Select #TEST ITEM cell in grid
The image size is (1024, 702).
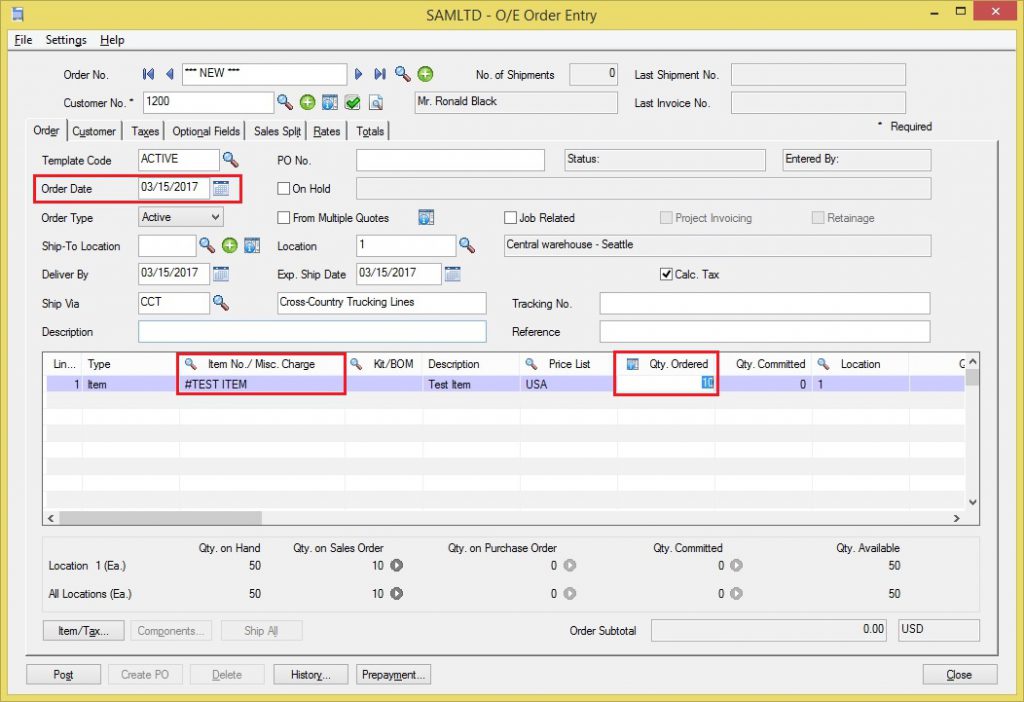(x=261, y=384)
